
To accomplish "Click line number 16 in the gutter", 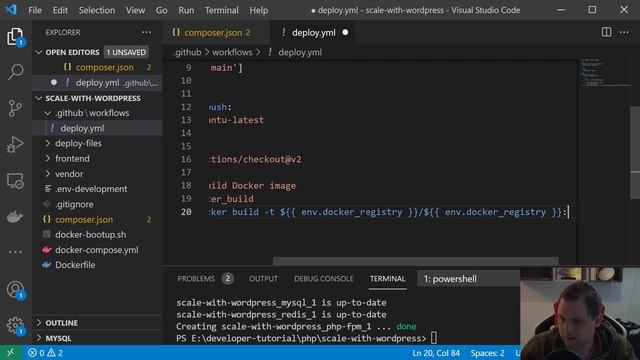I will click(186, 159).
